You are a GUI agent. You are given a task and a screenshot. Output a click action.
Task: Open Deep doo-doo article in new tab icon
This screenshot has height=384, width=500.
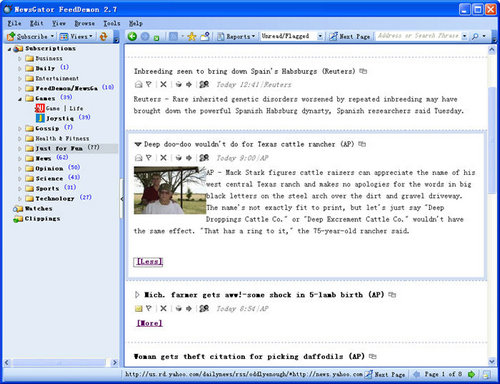[x=362, y=144]
